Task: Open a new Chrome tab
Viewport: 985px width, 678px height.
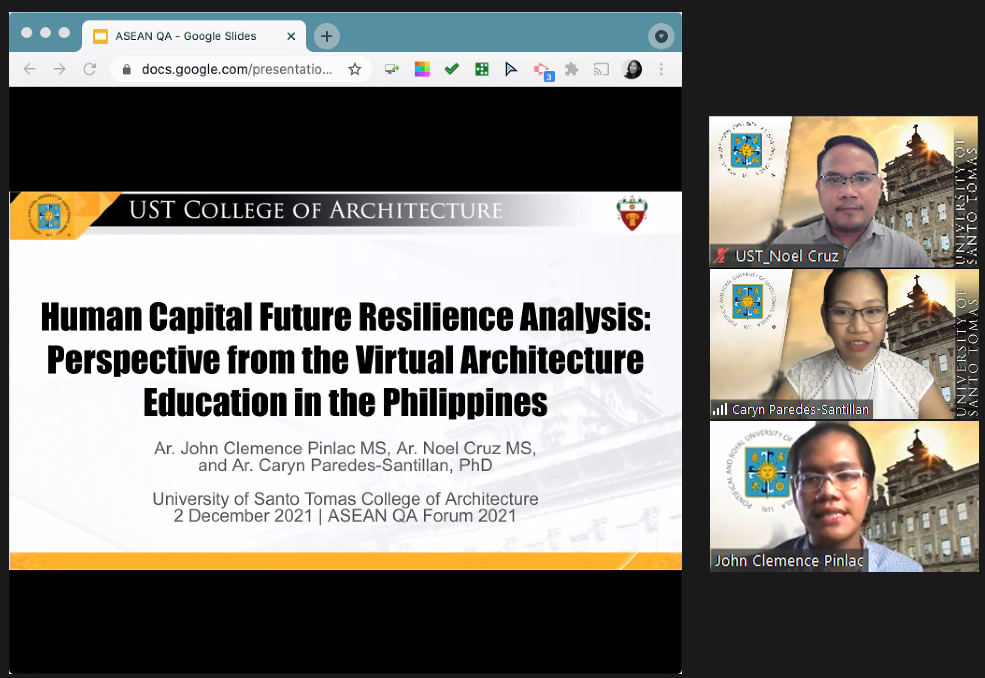Action: [x=327, y=36]
